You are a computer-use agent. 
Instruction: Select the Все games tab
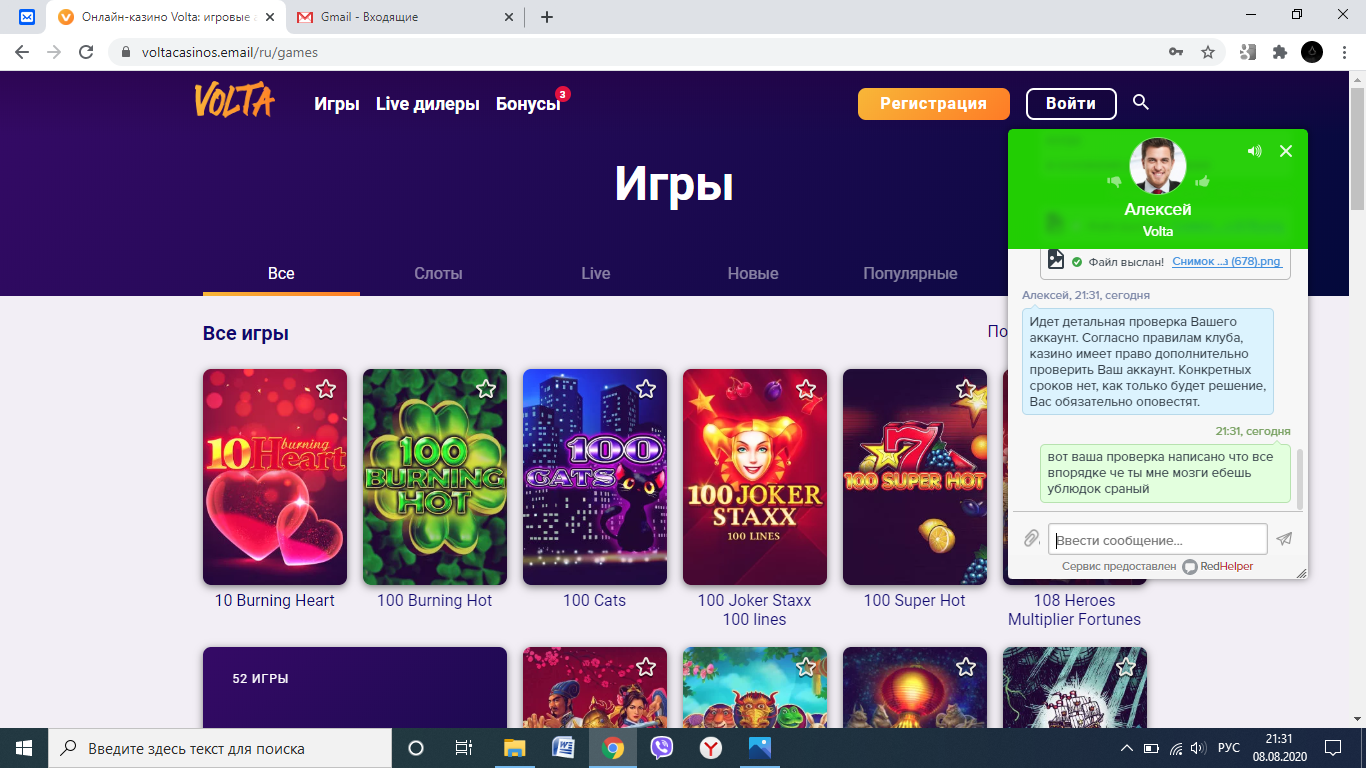[281, 273]
